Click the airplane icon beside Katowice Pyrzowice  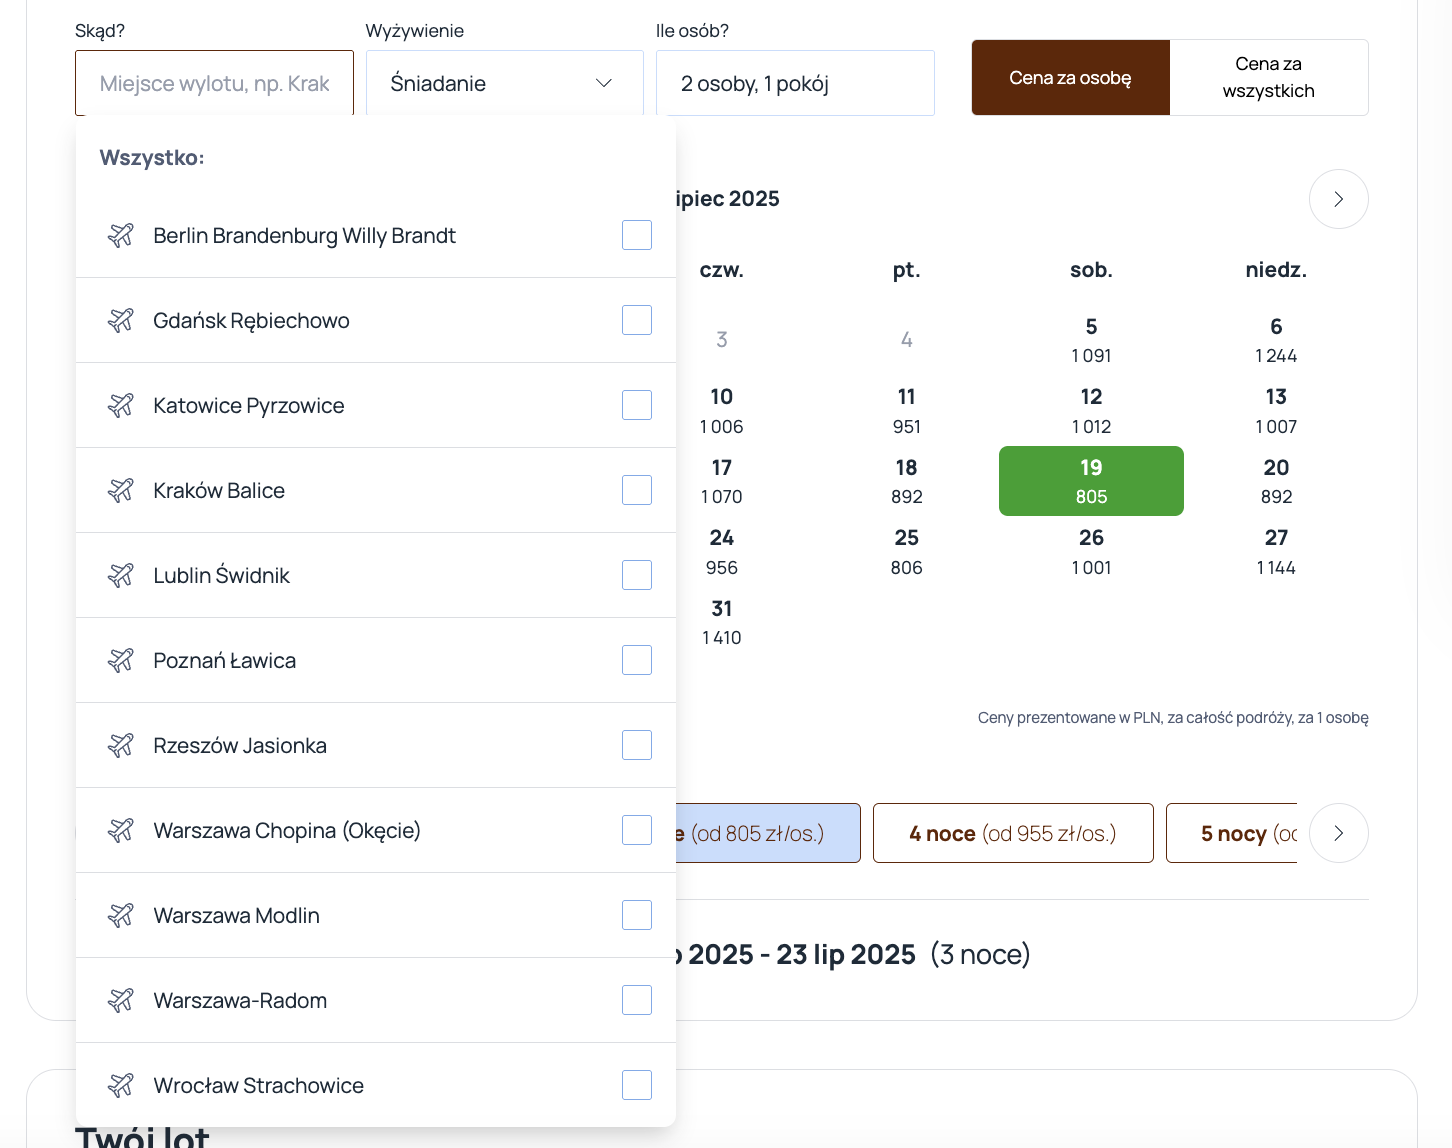coord(121,405)
